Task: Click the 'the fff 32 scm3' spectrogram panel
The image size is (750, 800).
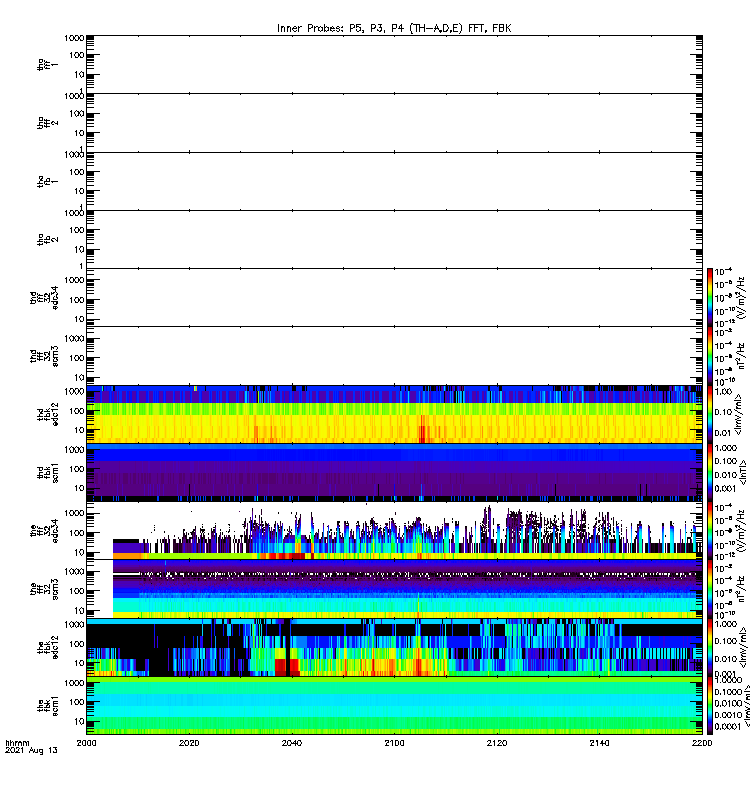Action: [x=394, y=589]
